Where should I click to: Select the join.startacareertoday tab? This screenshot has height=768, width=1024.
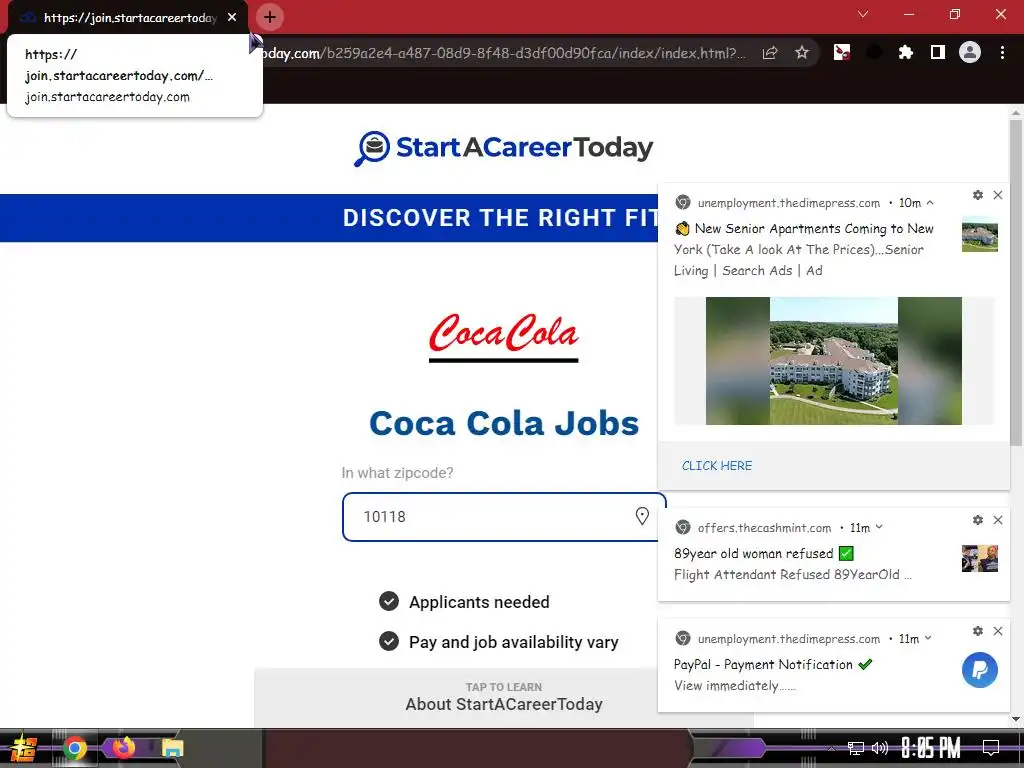coord(128,18)
